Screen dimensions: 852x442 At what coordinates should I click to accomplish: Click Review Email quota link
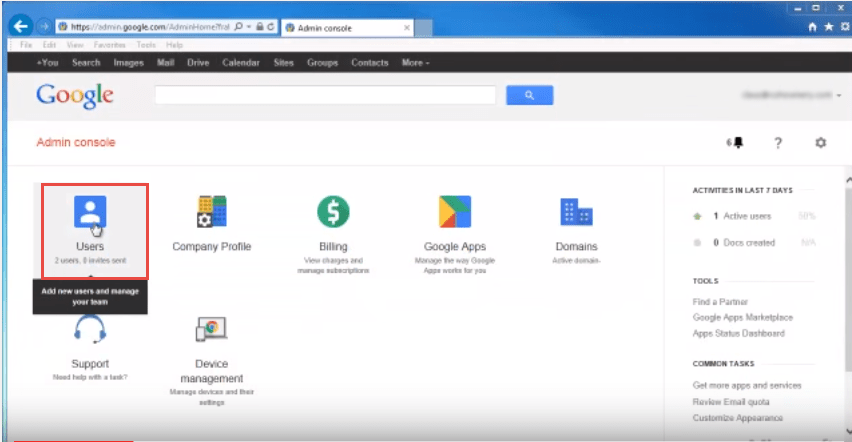731,402
